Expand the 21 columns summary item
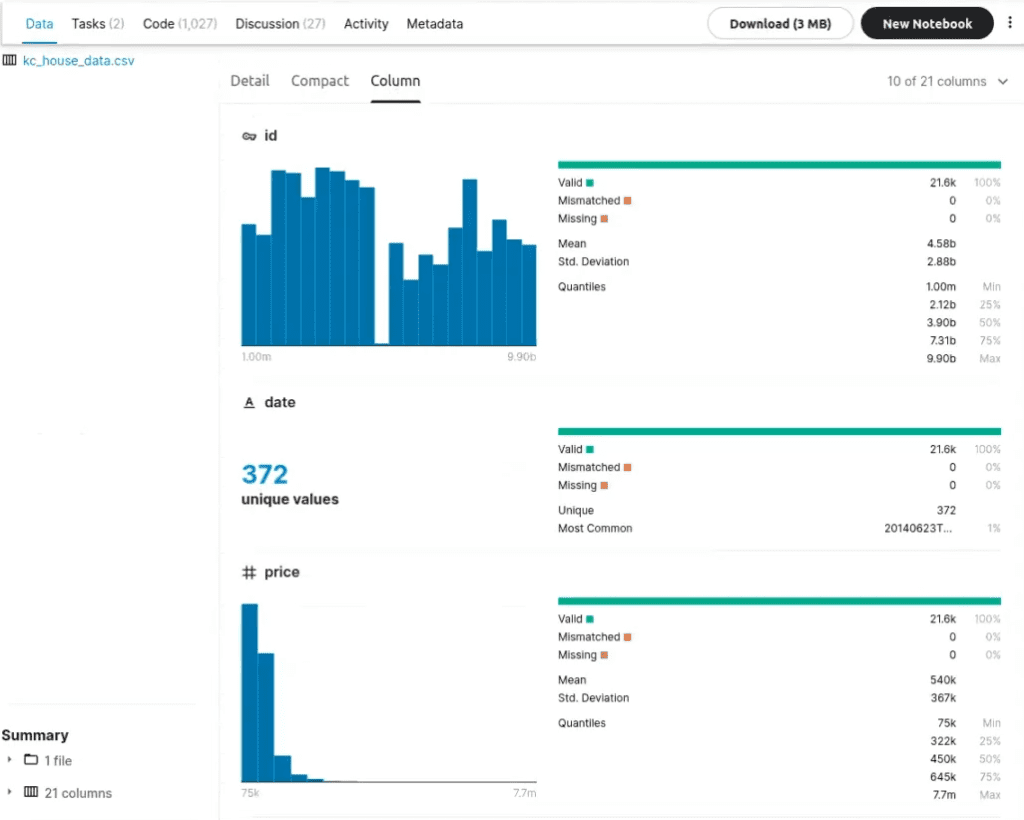Viewport: 1024px width, 820px height. click(9, 792)
